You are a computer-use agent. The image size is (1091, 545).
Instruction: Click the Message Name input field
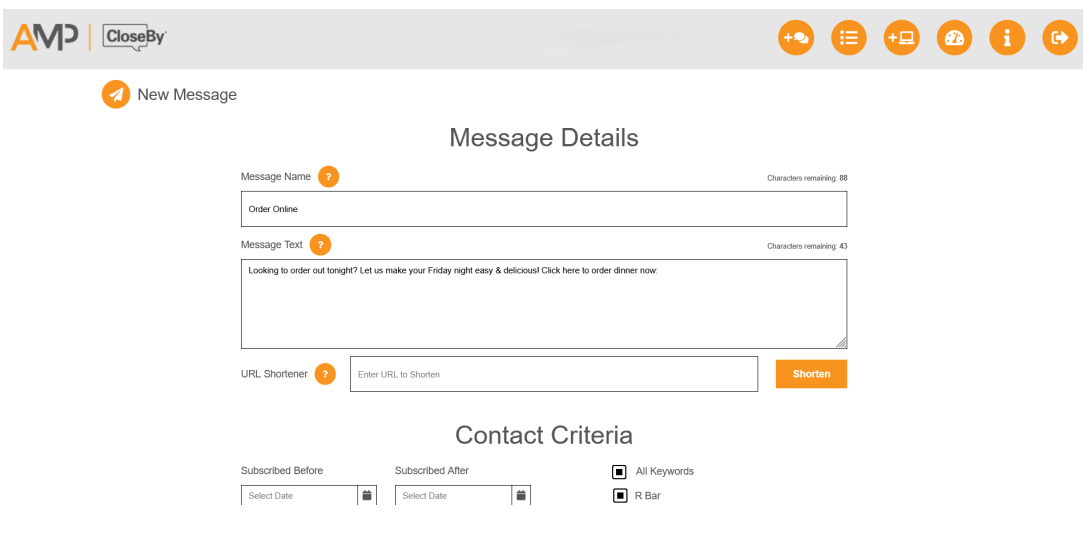tap(543, 209)
